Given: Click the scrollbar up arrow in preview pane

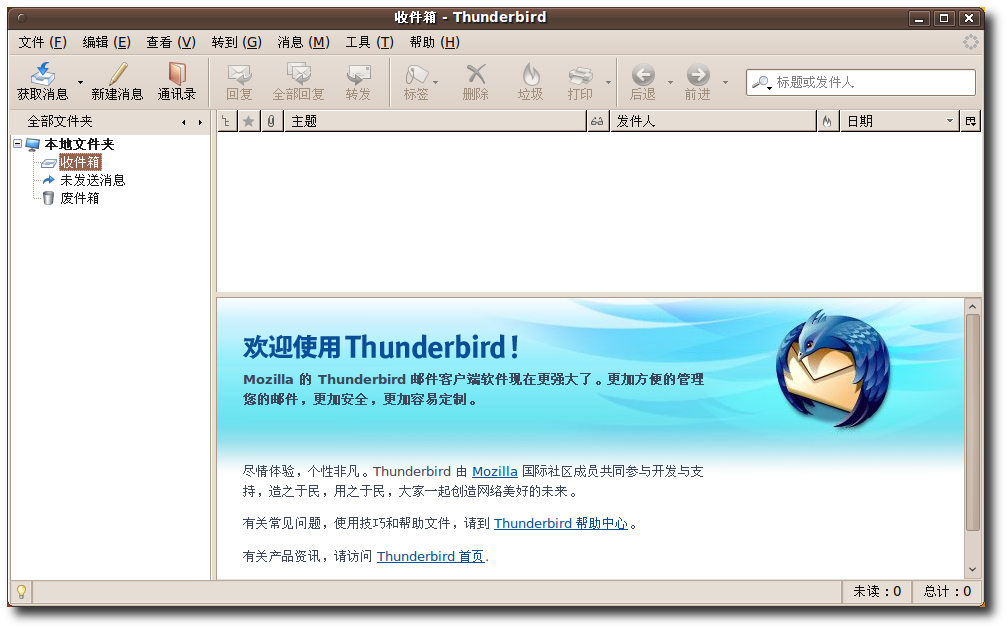Looking at the screenshot, I should [973, 306].
